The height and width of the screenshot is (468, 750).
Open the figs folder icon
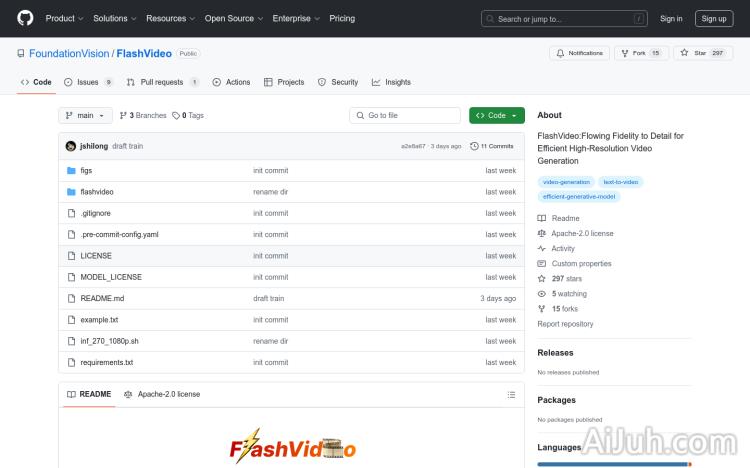71,170
